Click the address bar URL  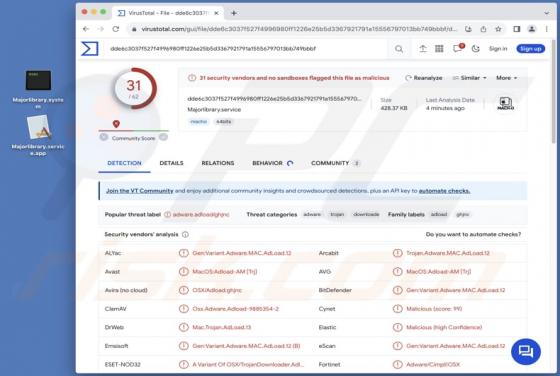(299, 29)
